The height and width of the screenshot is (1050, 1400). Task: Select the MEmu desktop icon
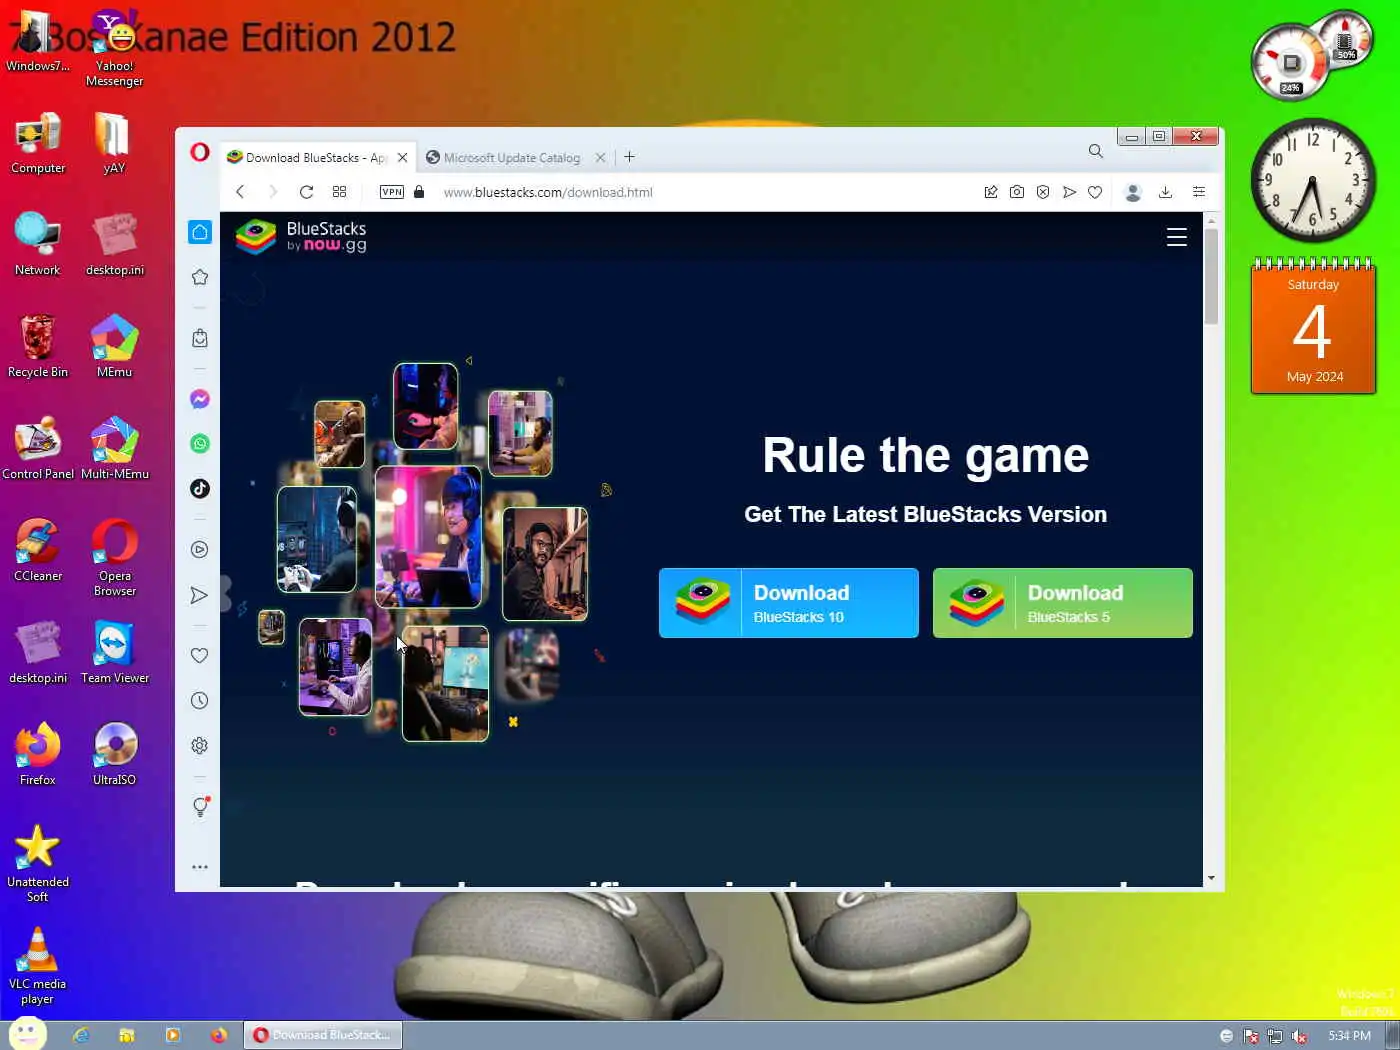[115, 346]
